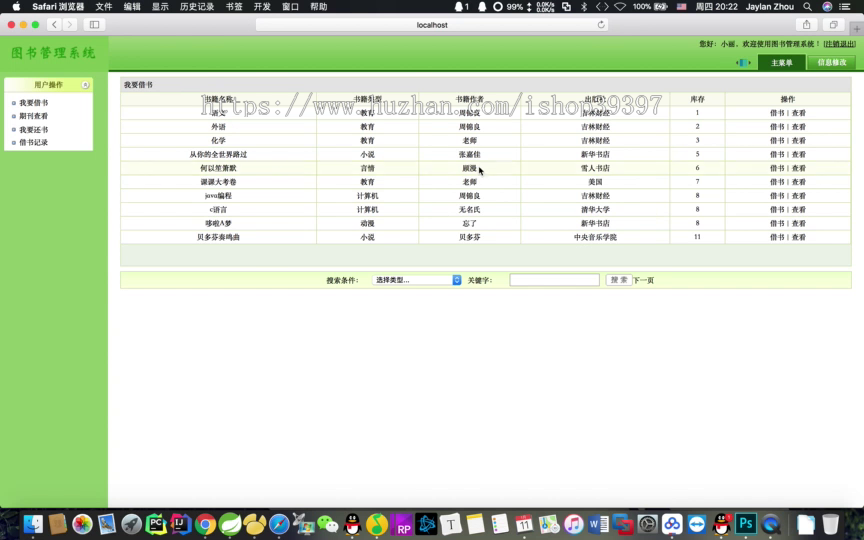Click 查看 for 从你的全世界路过 row
This screenshot has height=540, width=864.
[798, 154]
